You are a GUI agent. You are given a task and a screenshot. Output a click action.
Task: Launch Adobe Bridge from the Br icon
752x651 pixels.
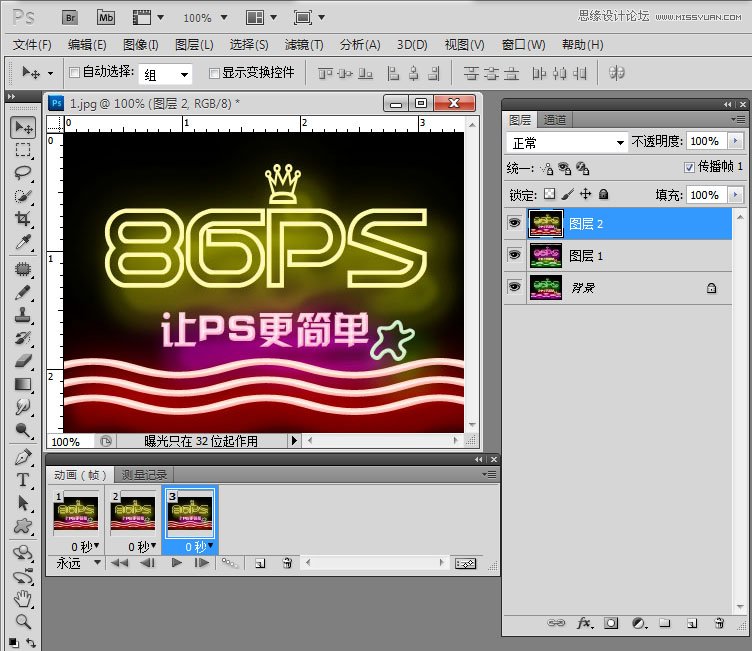[x=71, y=17]
